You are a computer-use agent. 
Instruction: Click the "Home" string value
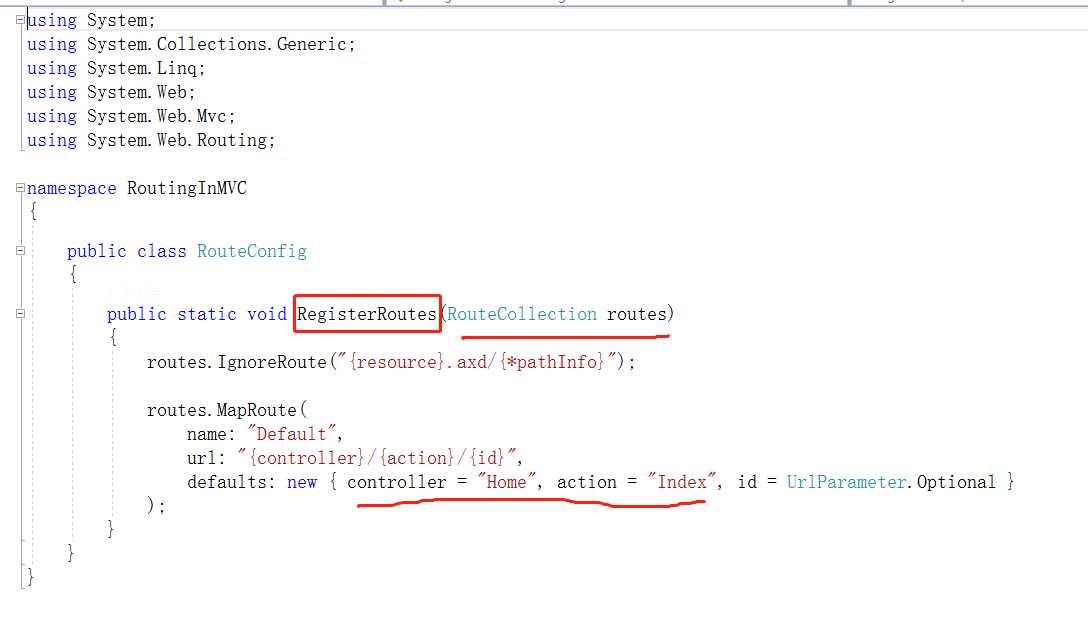[x=507, y=481]
